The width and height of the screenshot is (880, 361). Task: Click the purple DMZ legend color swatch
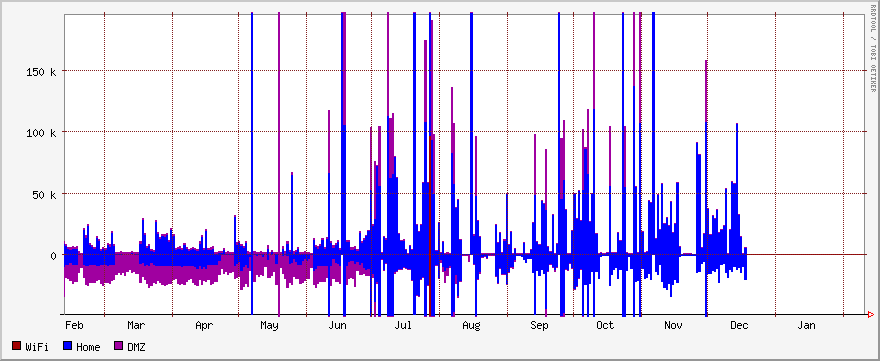coord(118,347)
